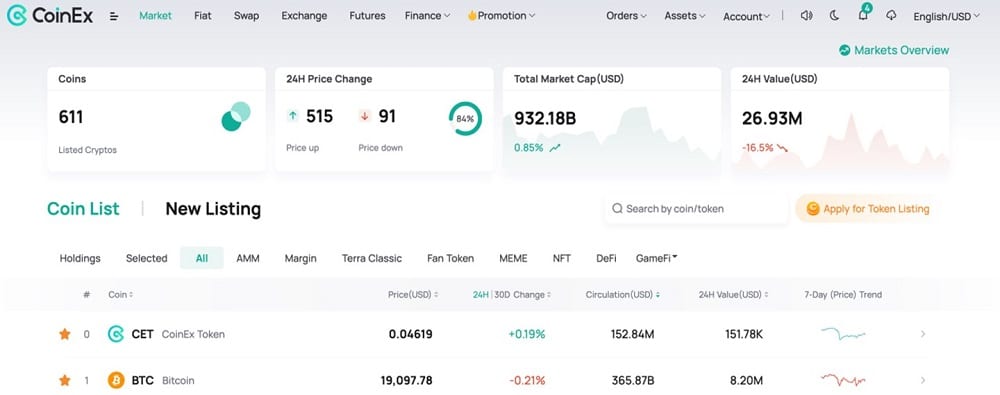Open the English/USD language dropdown
The height and width of the screenshot is (395, 1000).
point(946,17)
